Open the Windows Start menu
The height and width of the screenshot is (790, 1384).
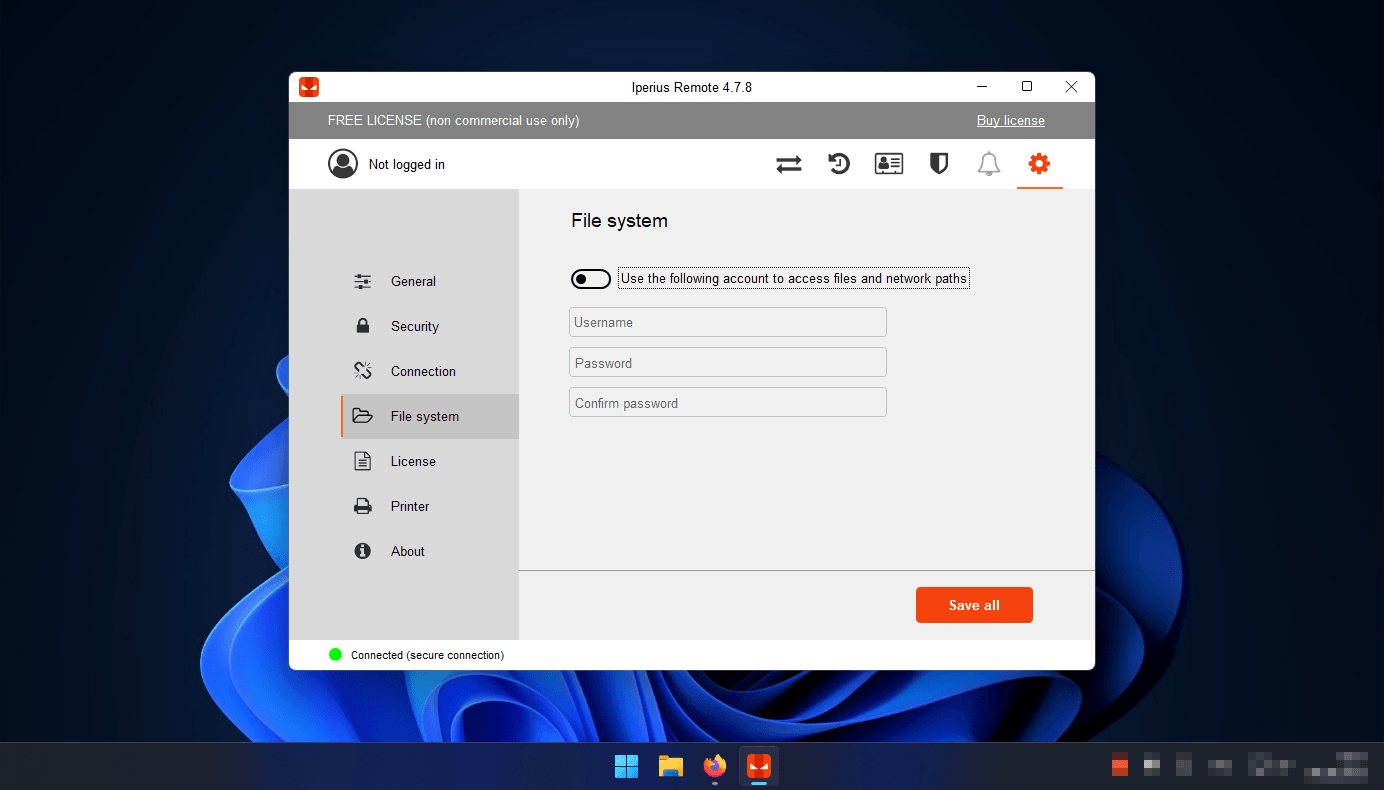627,767
